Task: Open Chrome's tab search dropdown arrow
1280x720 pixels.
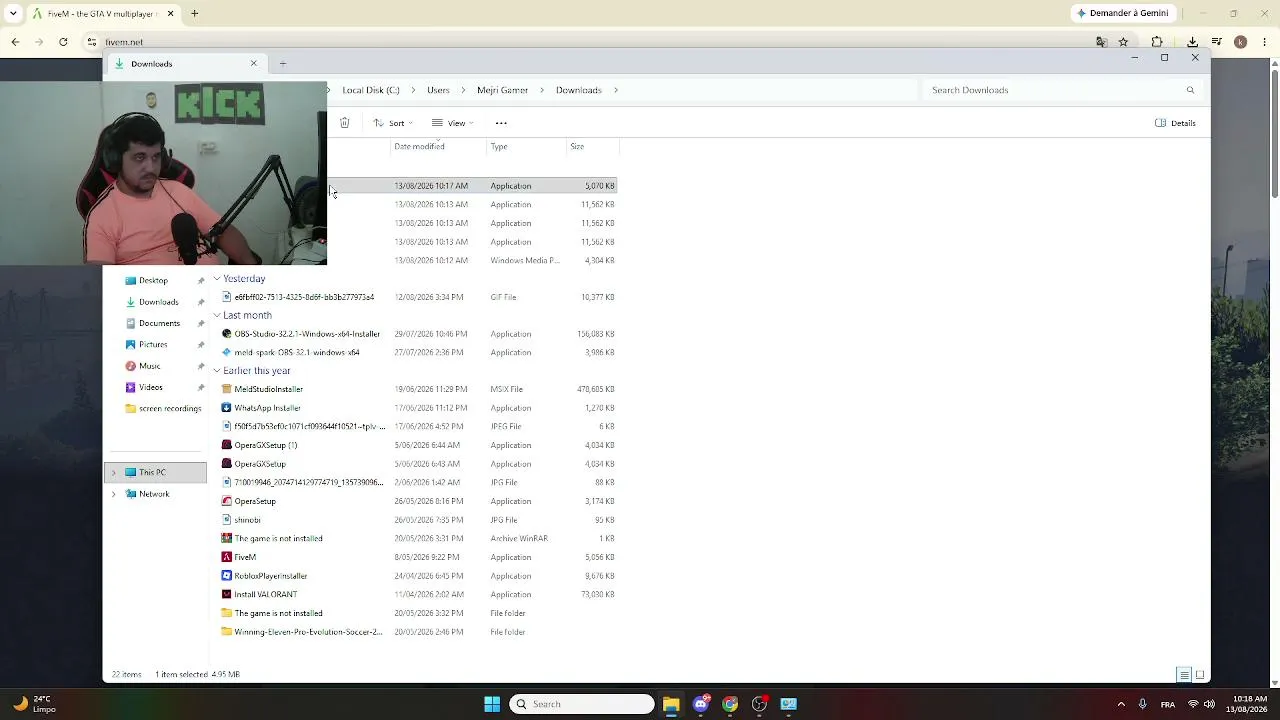Action: coord(13,14)
